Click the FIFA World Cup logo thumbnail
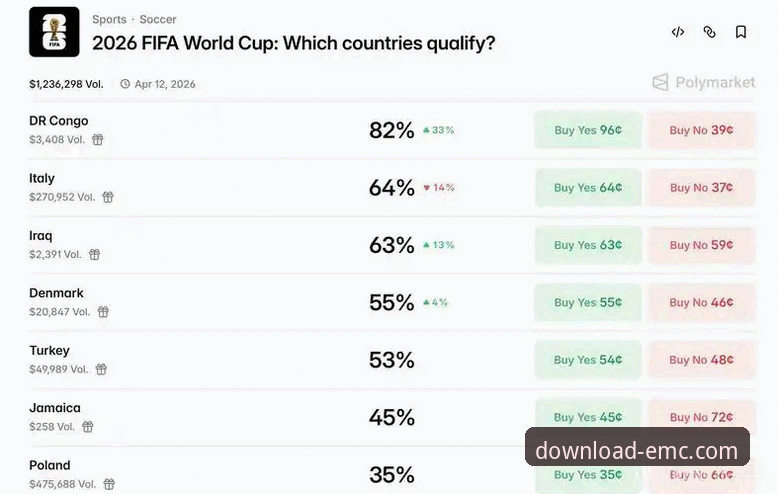The image size is (778, 494). point(54,32)
